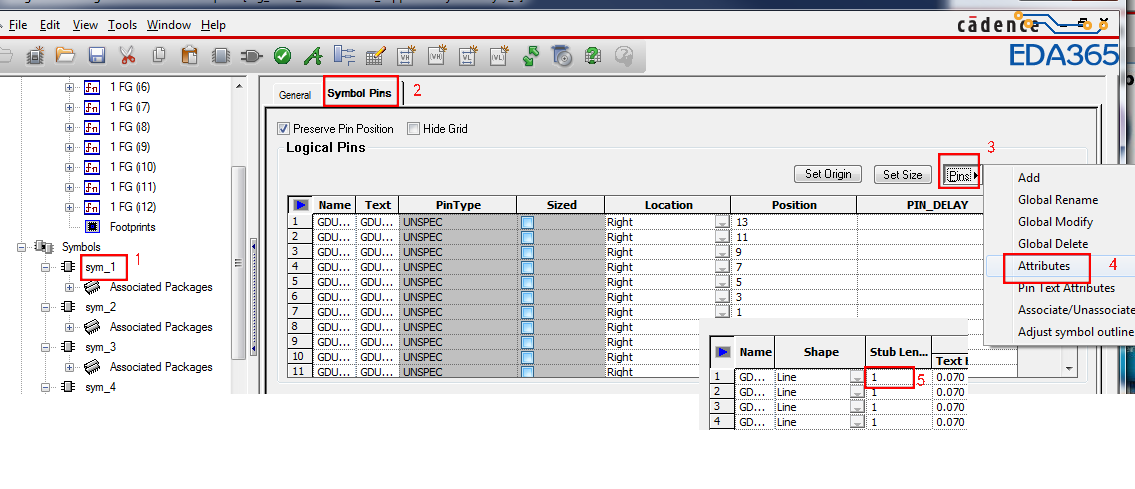Collapse the Symbols tree node

(20, 247)
